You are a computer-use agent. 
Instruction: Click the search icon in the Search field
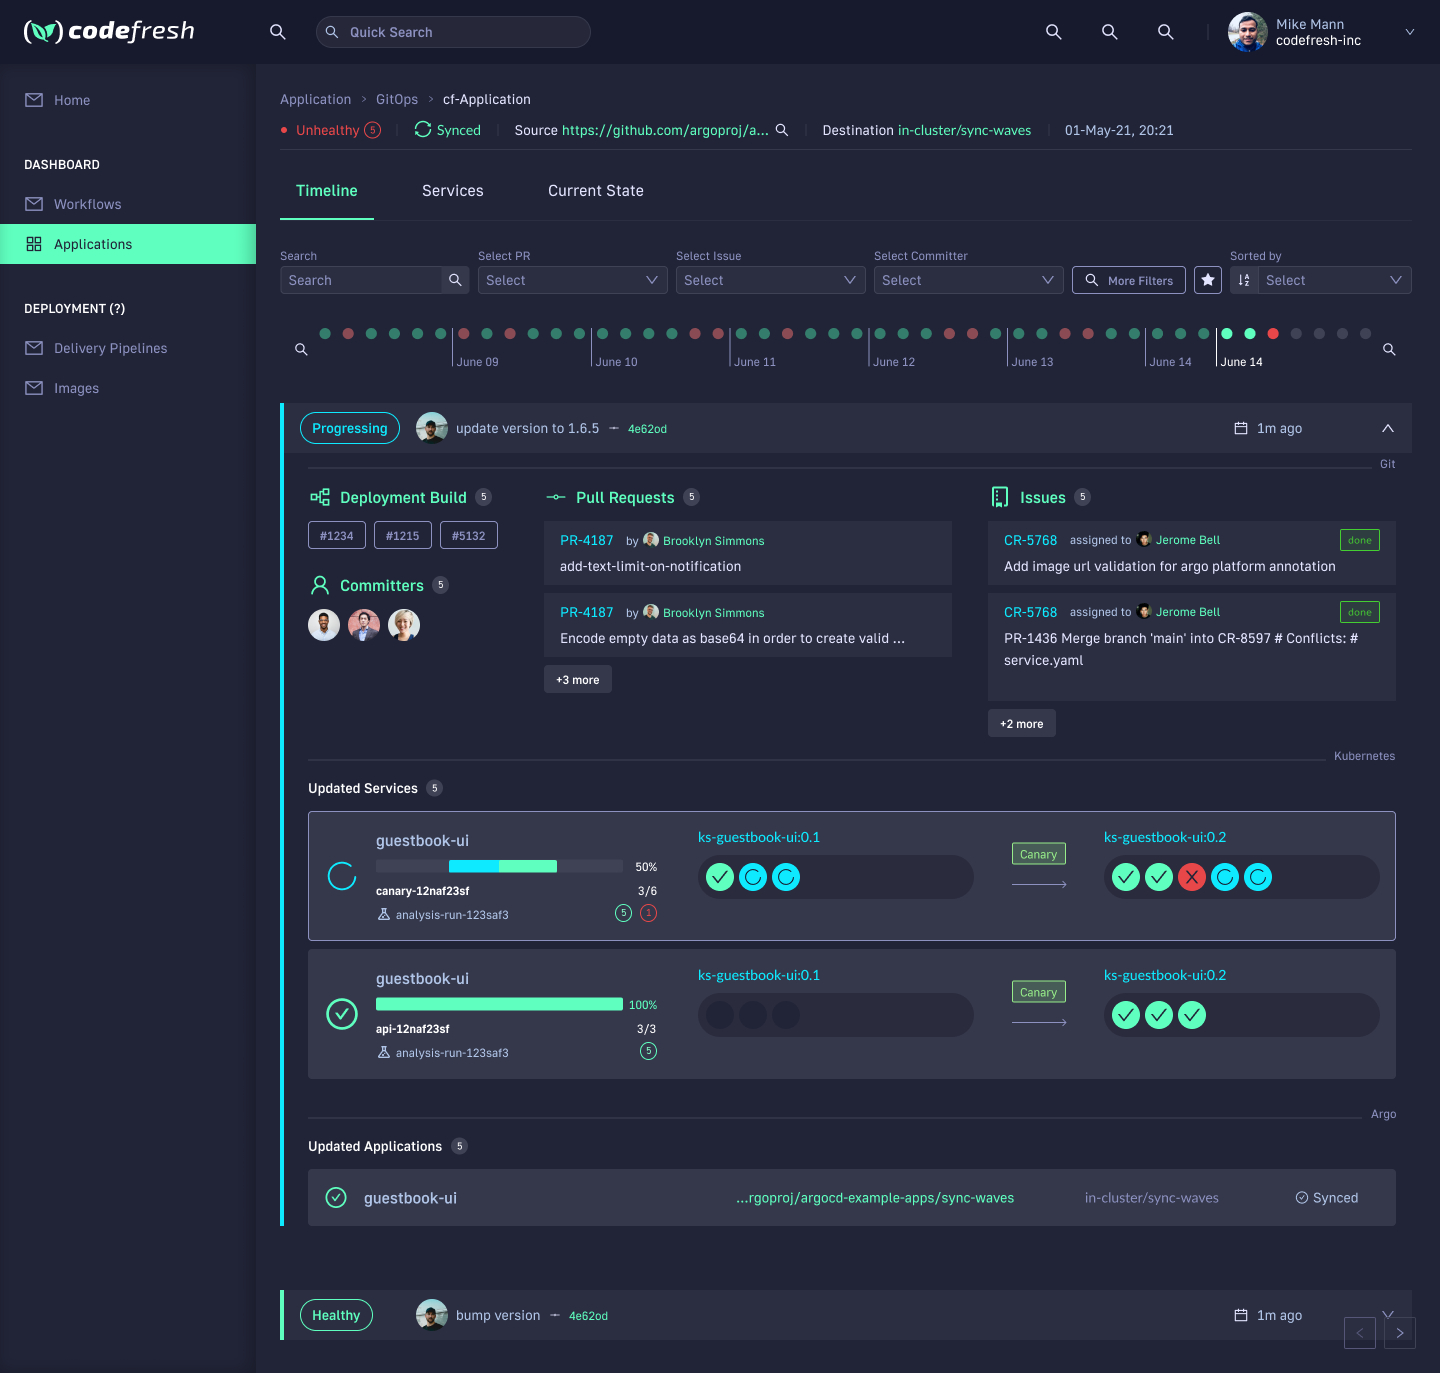[x=455, y=280]
